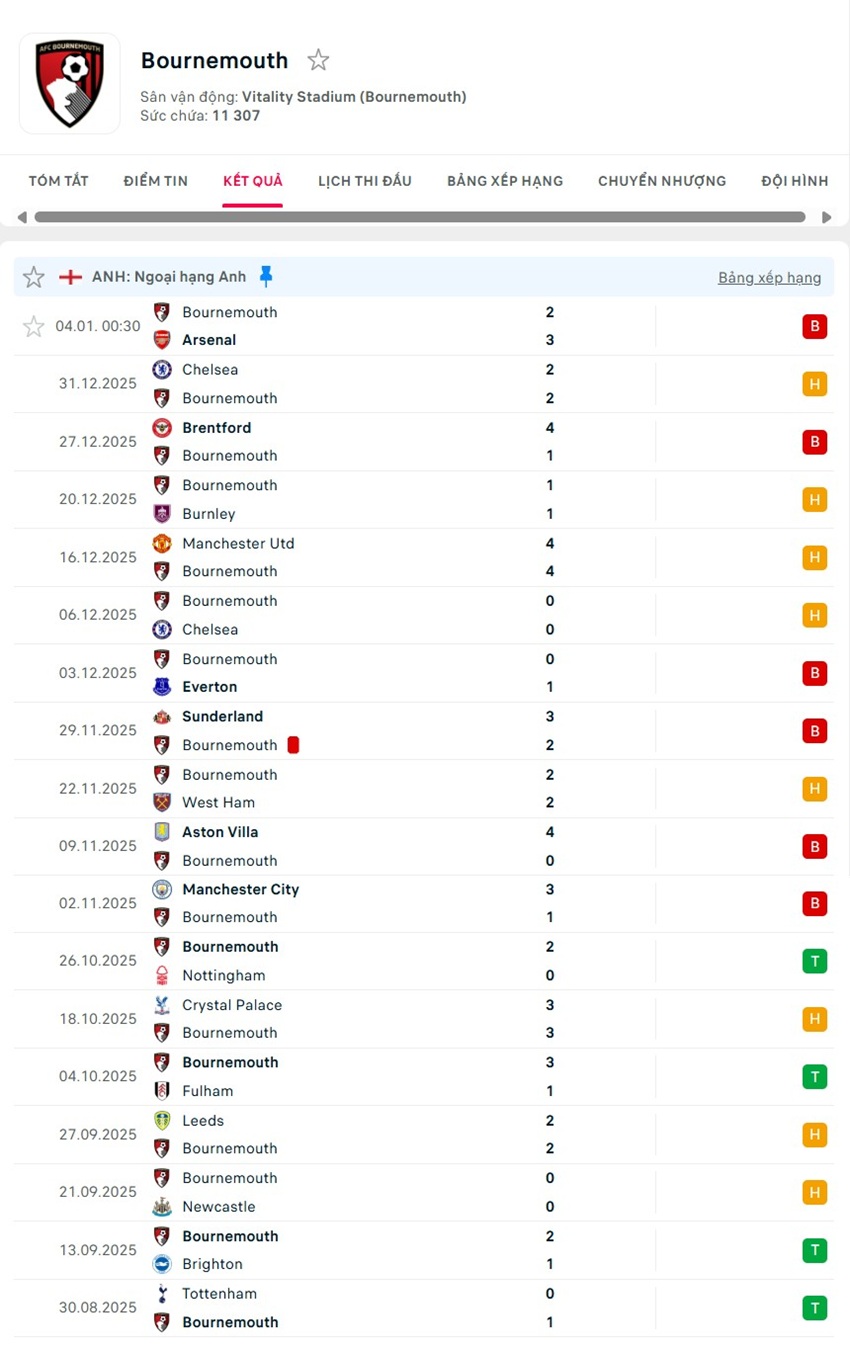
Task: Click the Tottenham logo in the 30.08 match
Action: (x=161, y=1293)
